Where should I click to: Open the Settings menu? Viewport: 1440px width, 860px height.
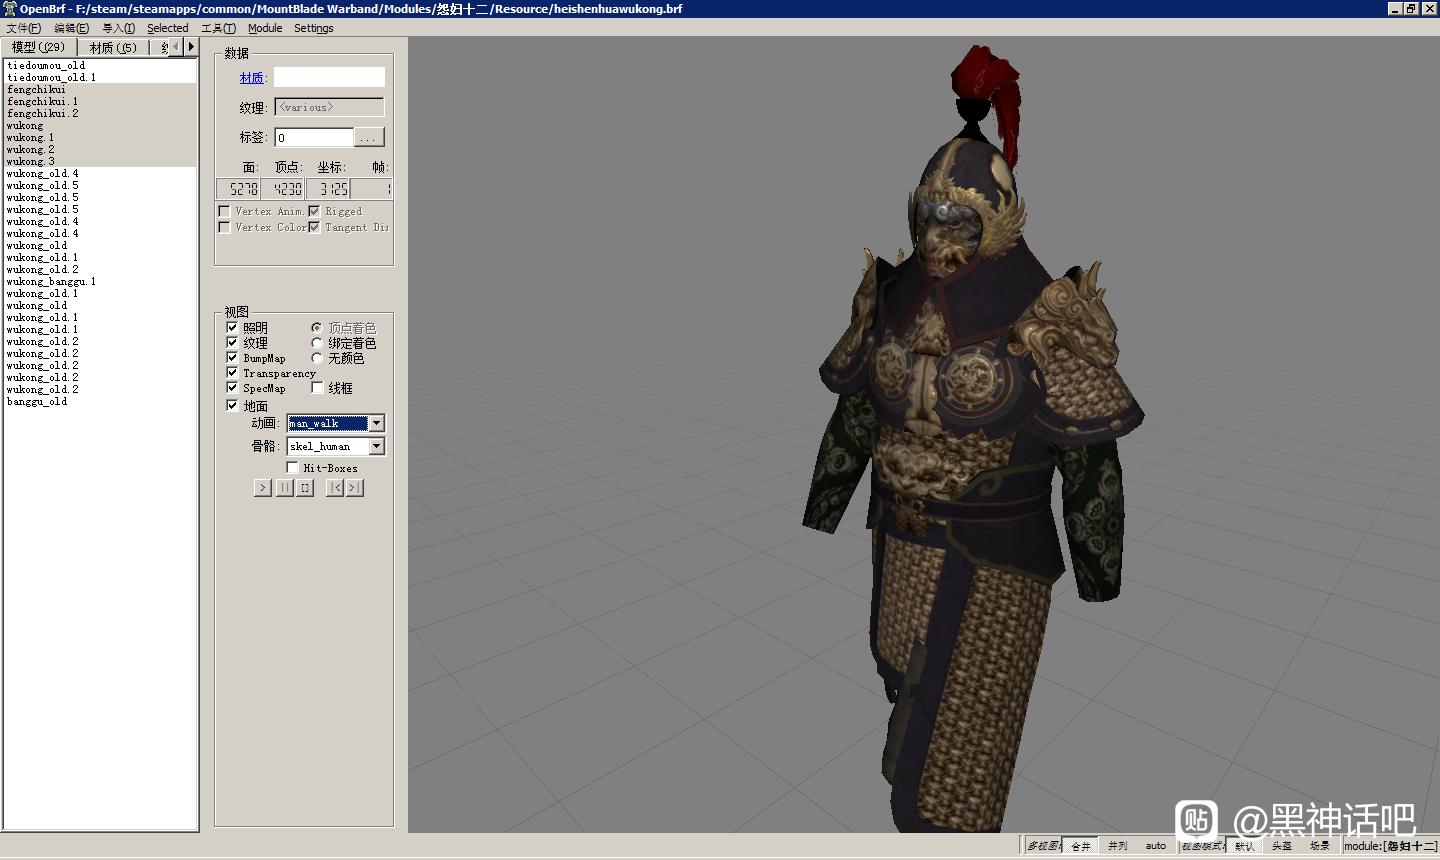(x=313, y=28)
